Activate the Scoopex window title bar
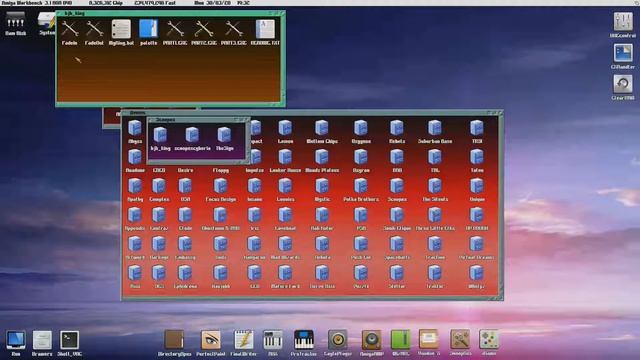640x360 pixels. [198, 120]
